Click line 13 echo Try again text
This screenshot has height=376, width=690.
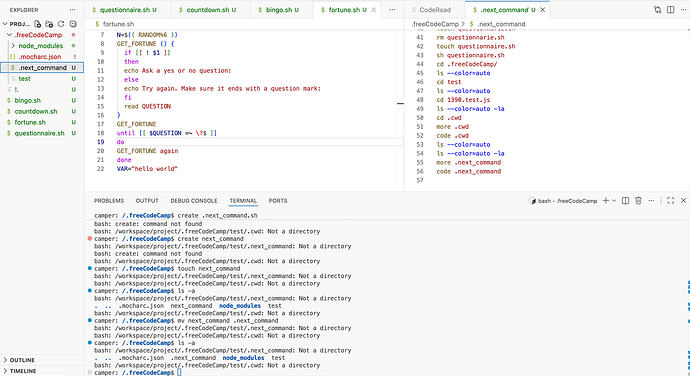tap(222, 88)
